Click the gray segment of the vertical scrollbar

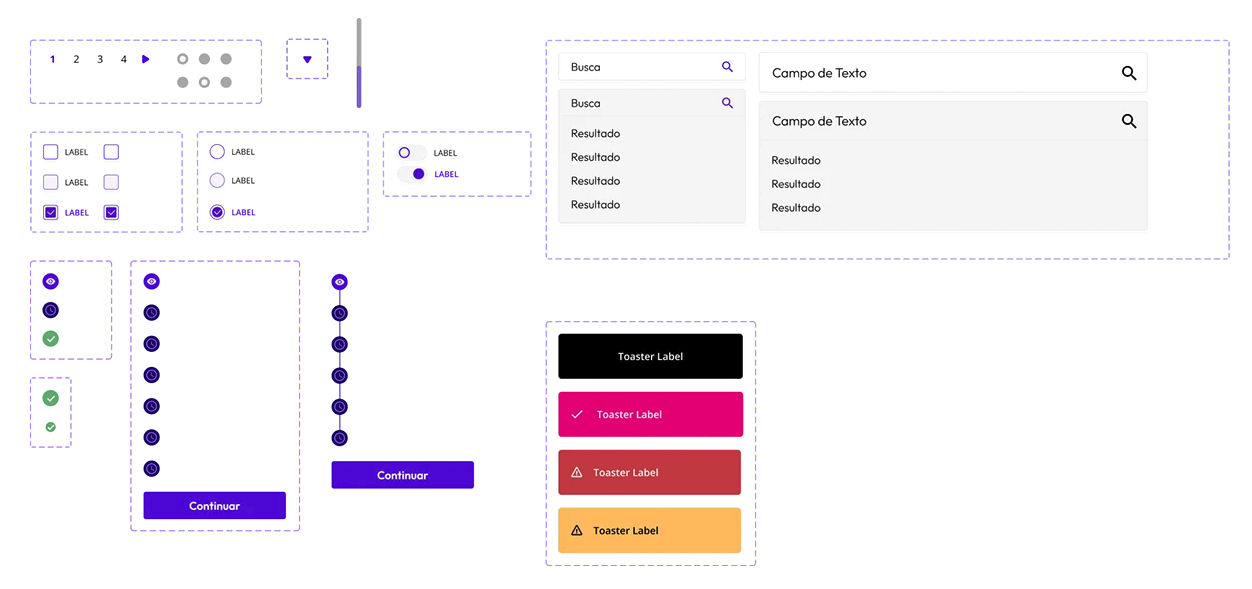(359, 42)
